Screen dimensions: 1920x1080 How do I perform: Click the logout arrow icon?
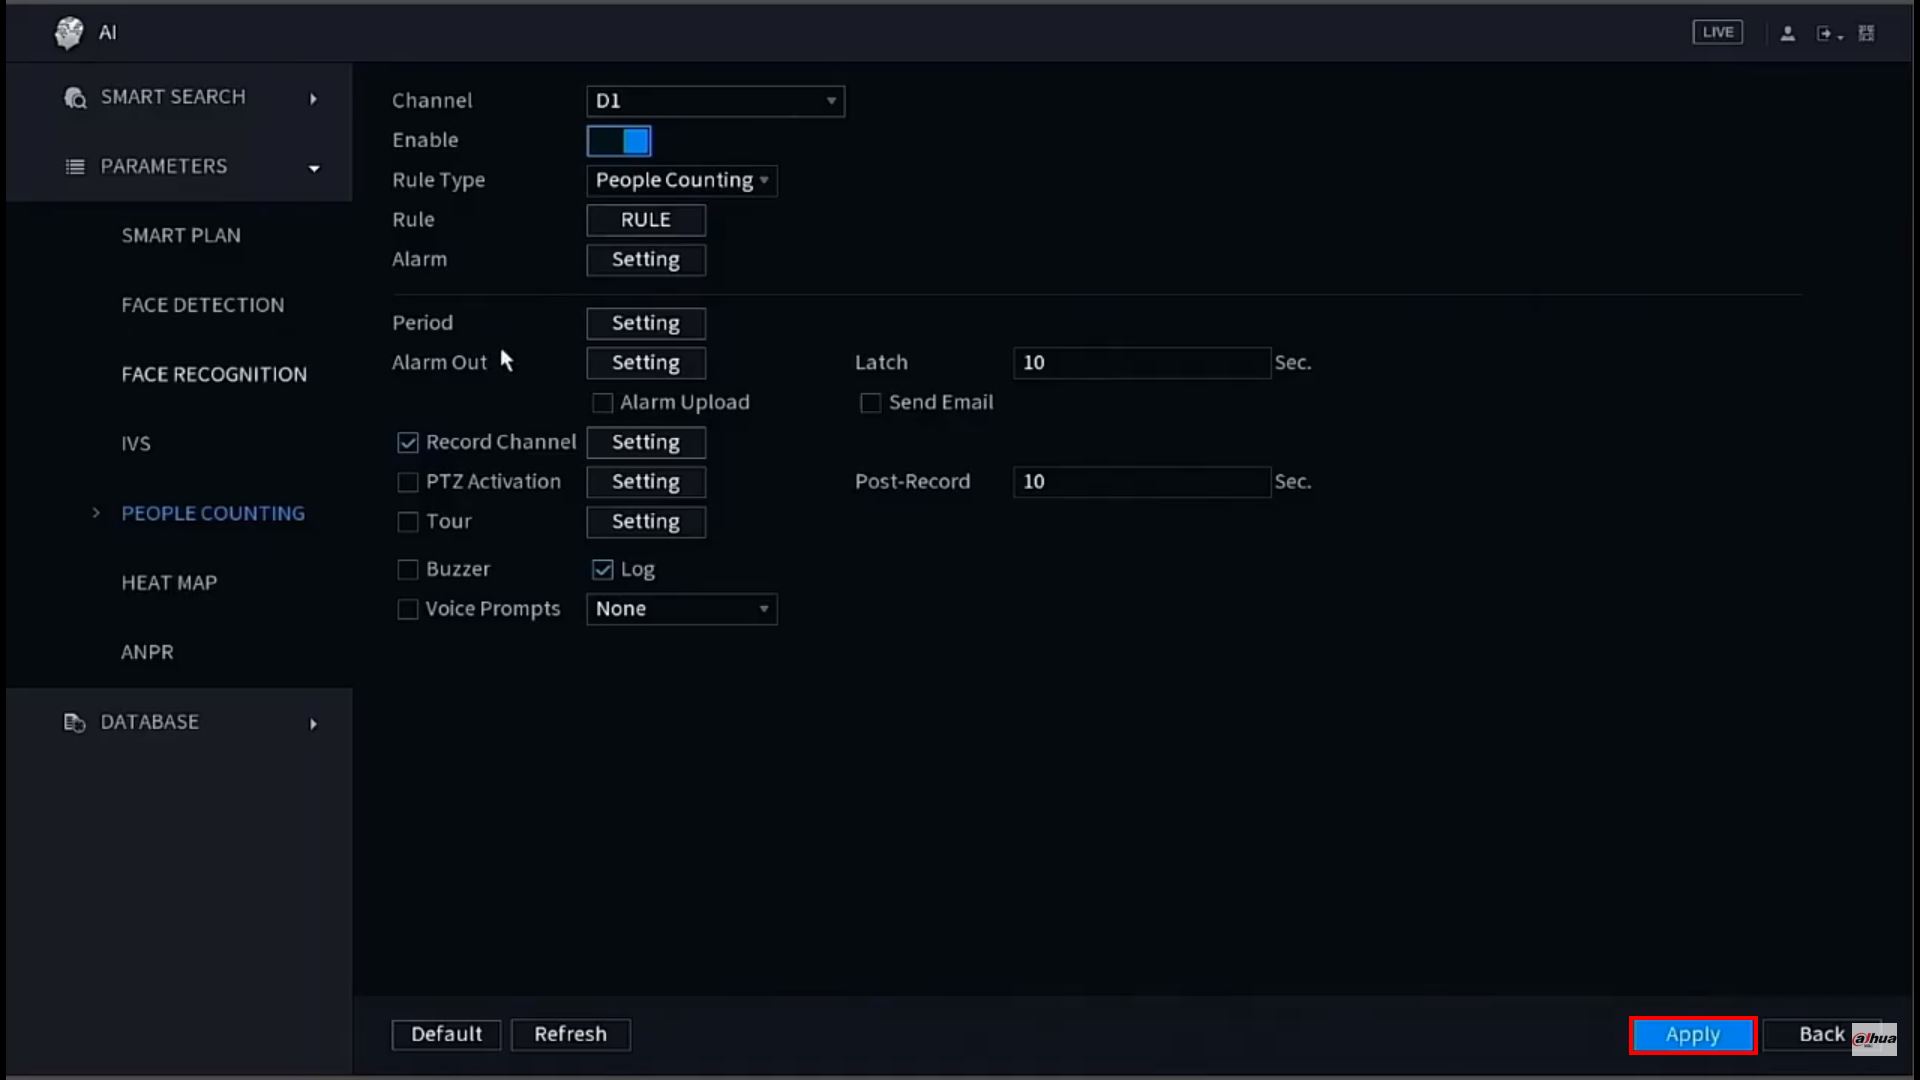tap(1826, 33)
